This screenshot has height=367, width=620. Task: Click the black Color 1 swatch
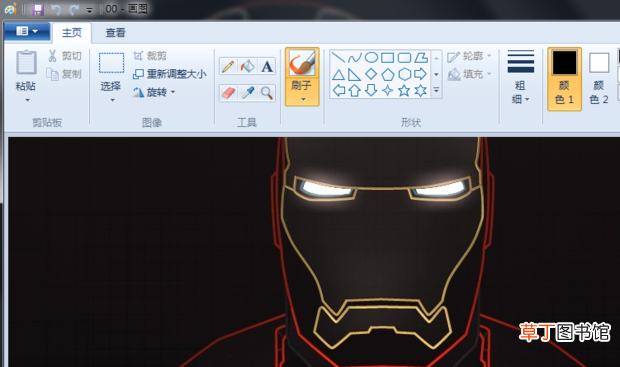564,62
